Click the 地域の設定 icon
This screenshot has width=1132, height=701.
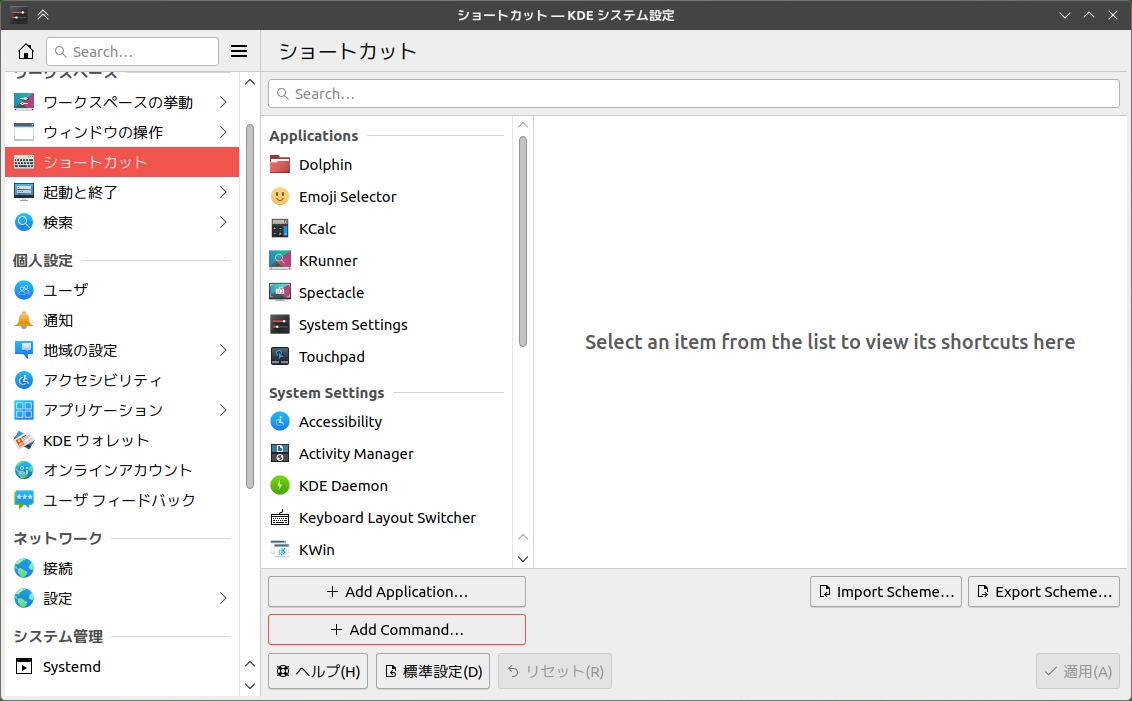pos(24,350)
